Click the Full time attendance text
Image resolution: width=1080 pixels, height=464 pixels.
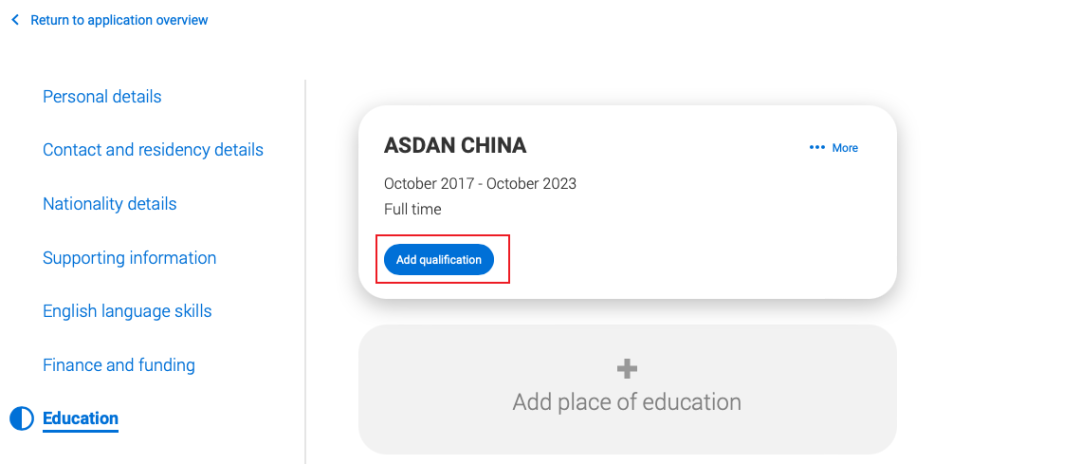point(413,209)
